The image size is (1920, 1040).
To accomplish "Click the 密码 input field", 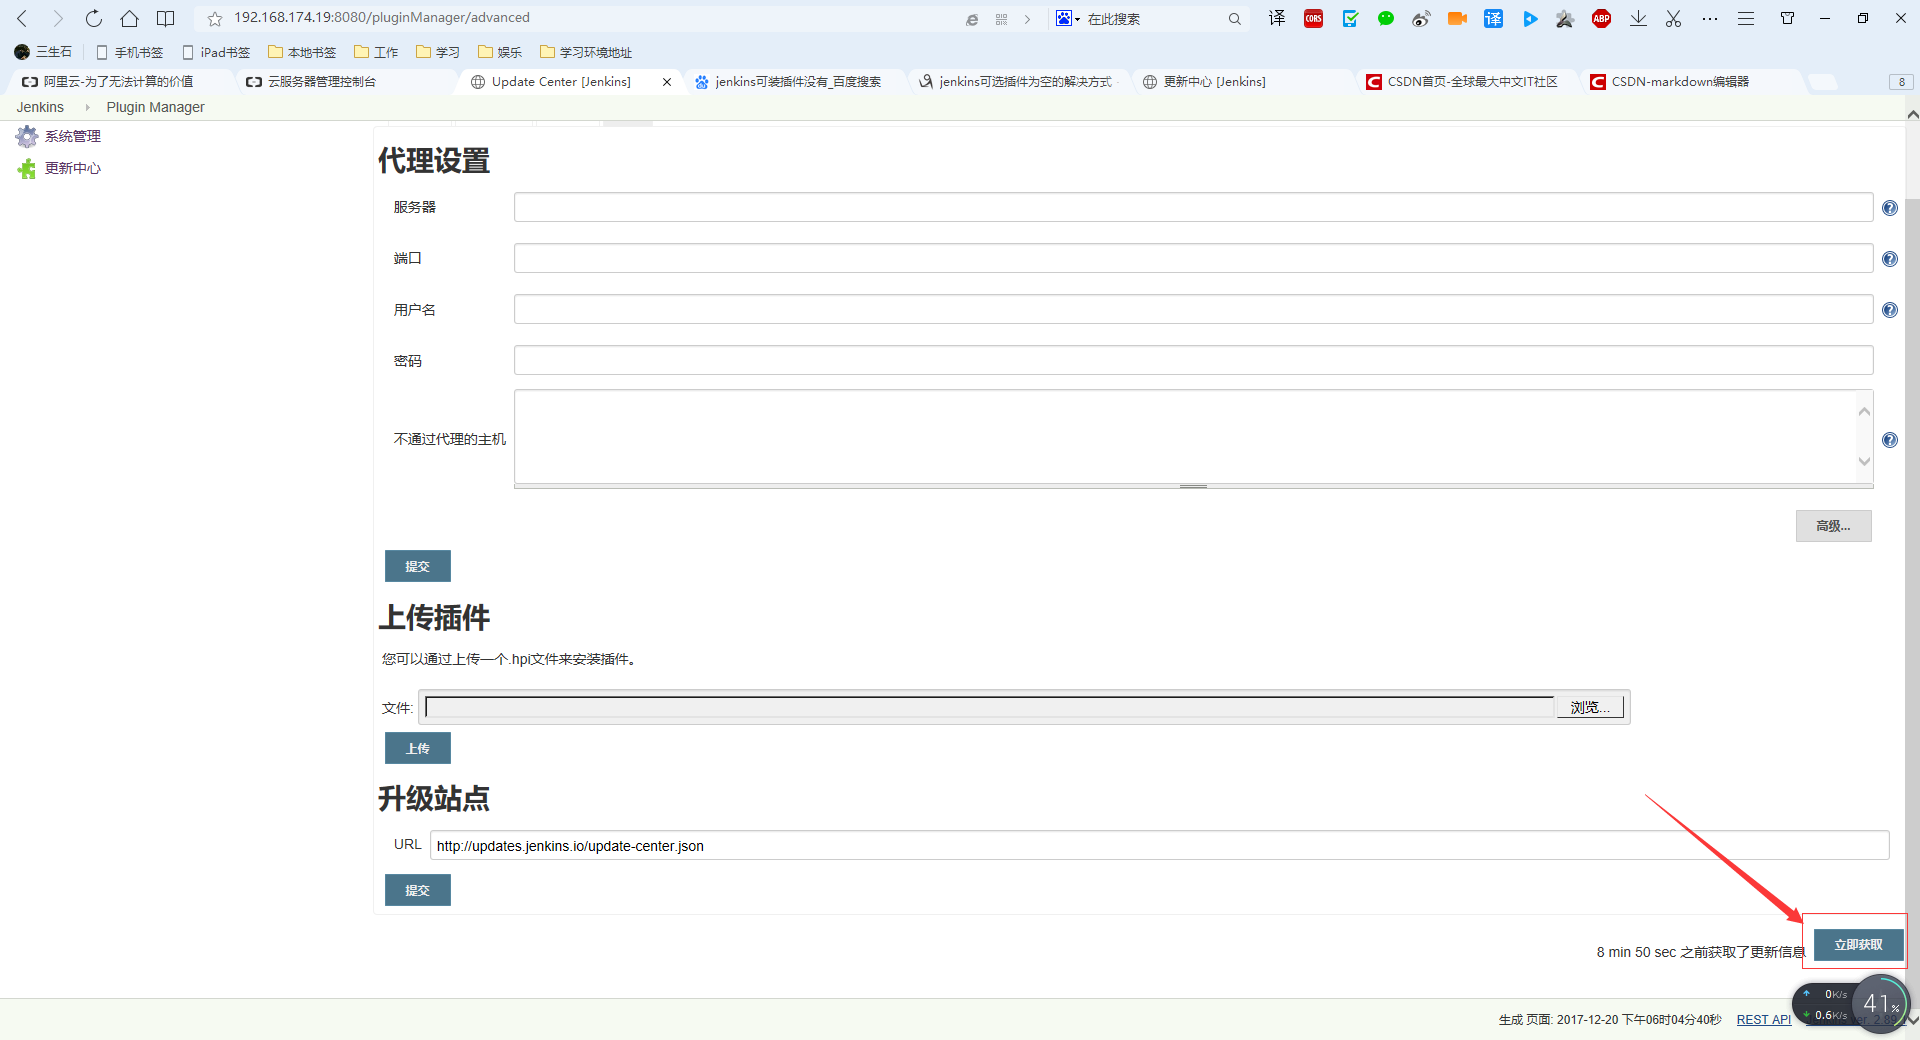I will click(1193, 360).
